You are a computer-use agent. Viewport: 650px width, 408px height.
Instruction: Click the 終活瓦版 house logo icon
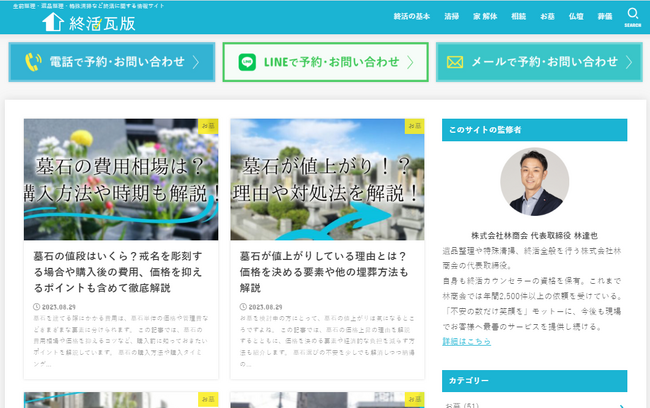pos(53,21)
